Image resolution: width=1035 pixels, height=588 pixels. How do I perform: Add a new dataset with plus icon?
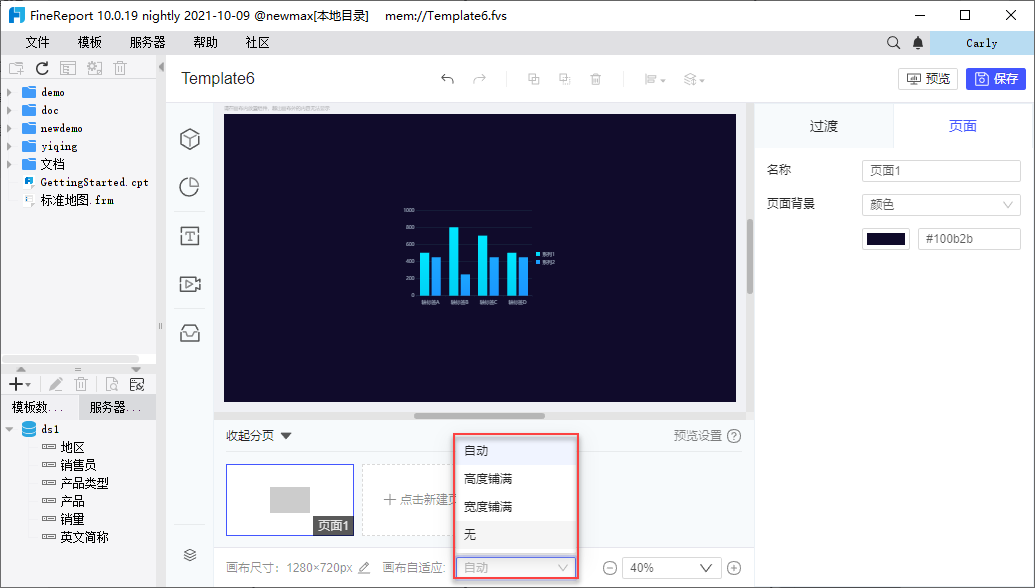20,384
